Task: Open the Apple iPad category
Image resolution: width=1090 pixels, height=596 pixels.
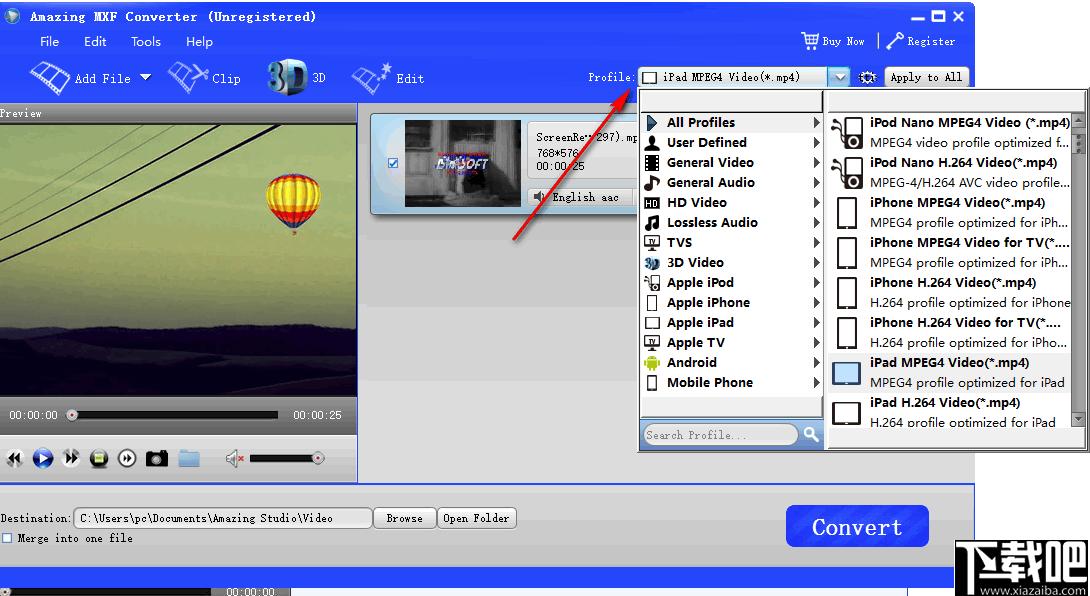Action: (731, 323)
